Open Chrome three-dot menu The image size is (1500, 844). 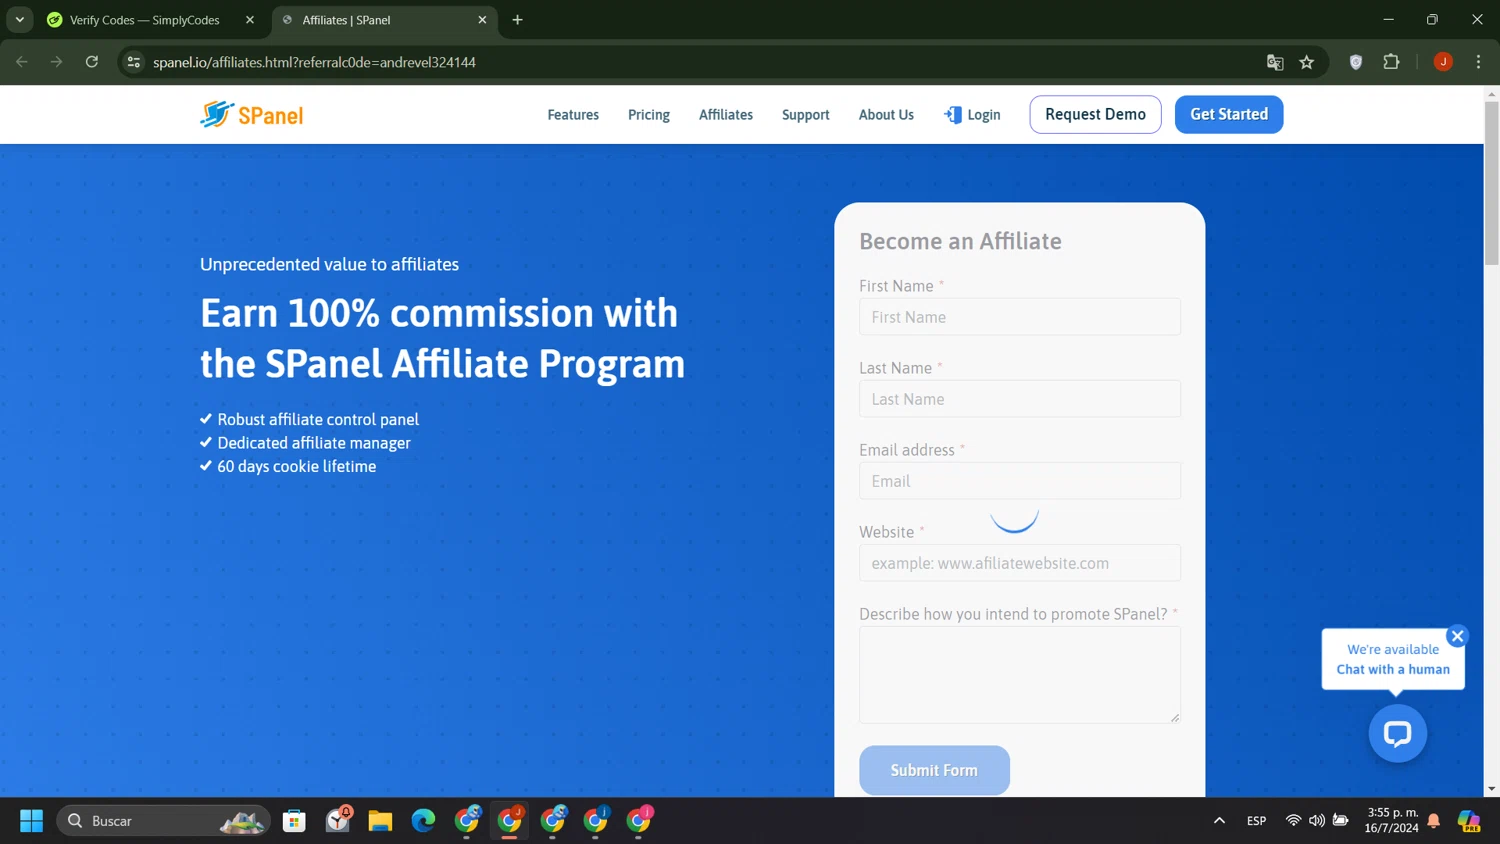[1478, 62]
